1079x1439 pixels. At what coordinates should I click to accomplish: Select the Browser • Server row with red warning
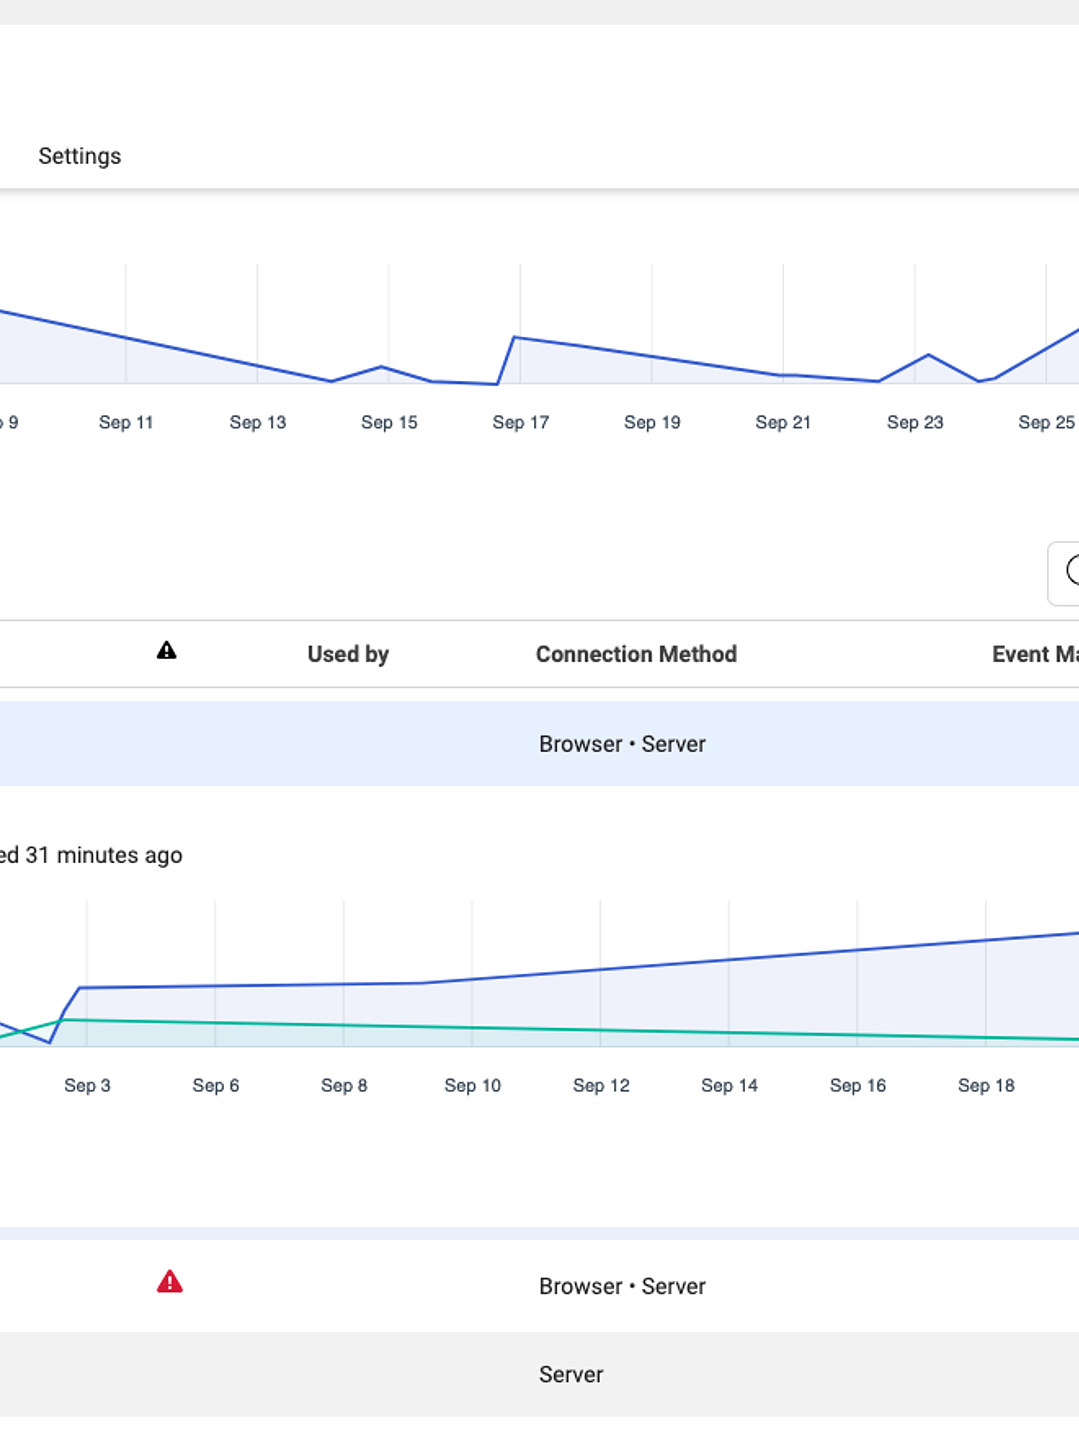click(622, 1286)
